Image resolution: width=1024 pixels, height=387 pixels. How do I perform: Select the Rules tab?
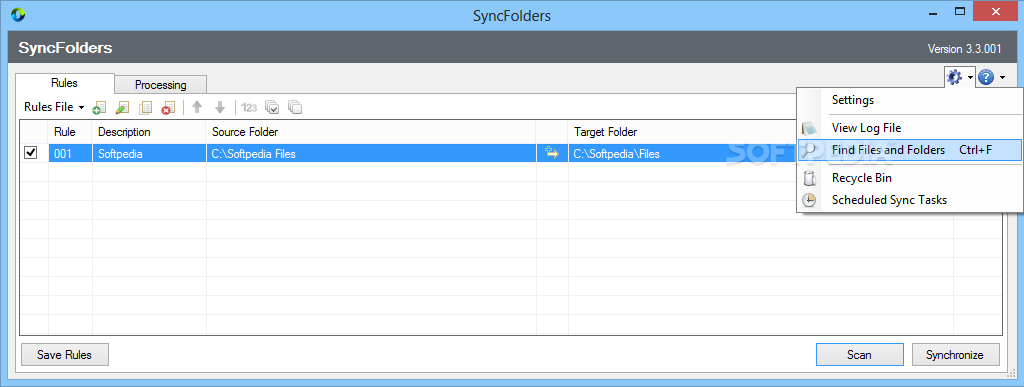pos(65,83)
